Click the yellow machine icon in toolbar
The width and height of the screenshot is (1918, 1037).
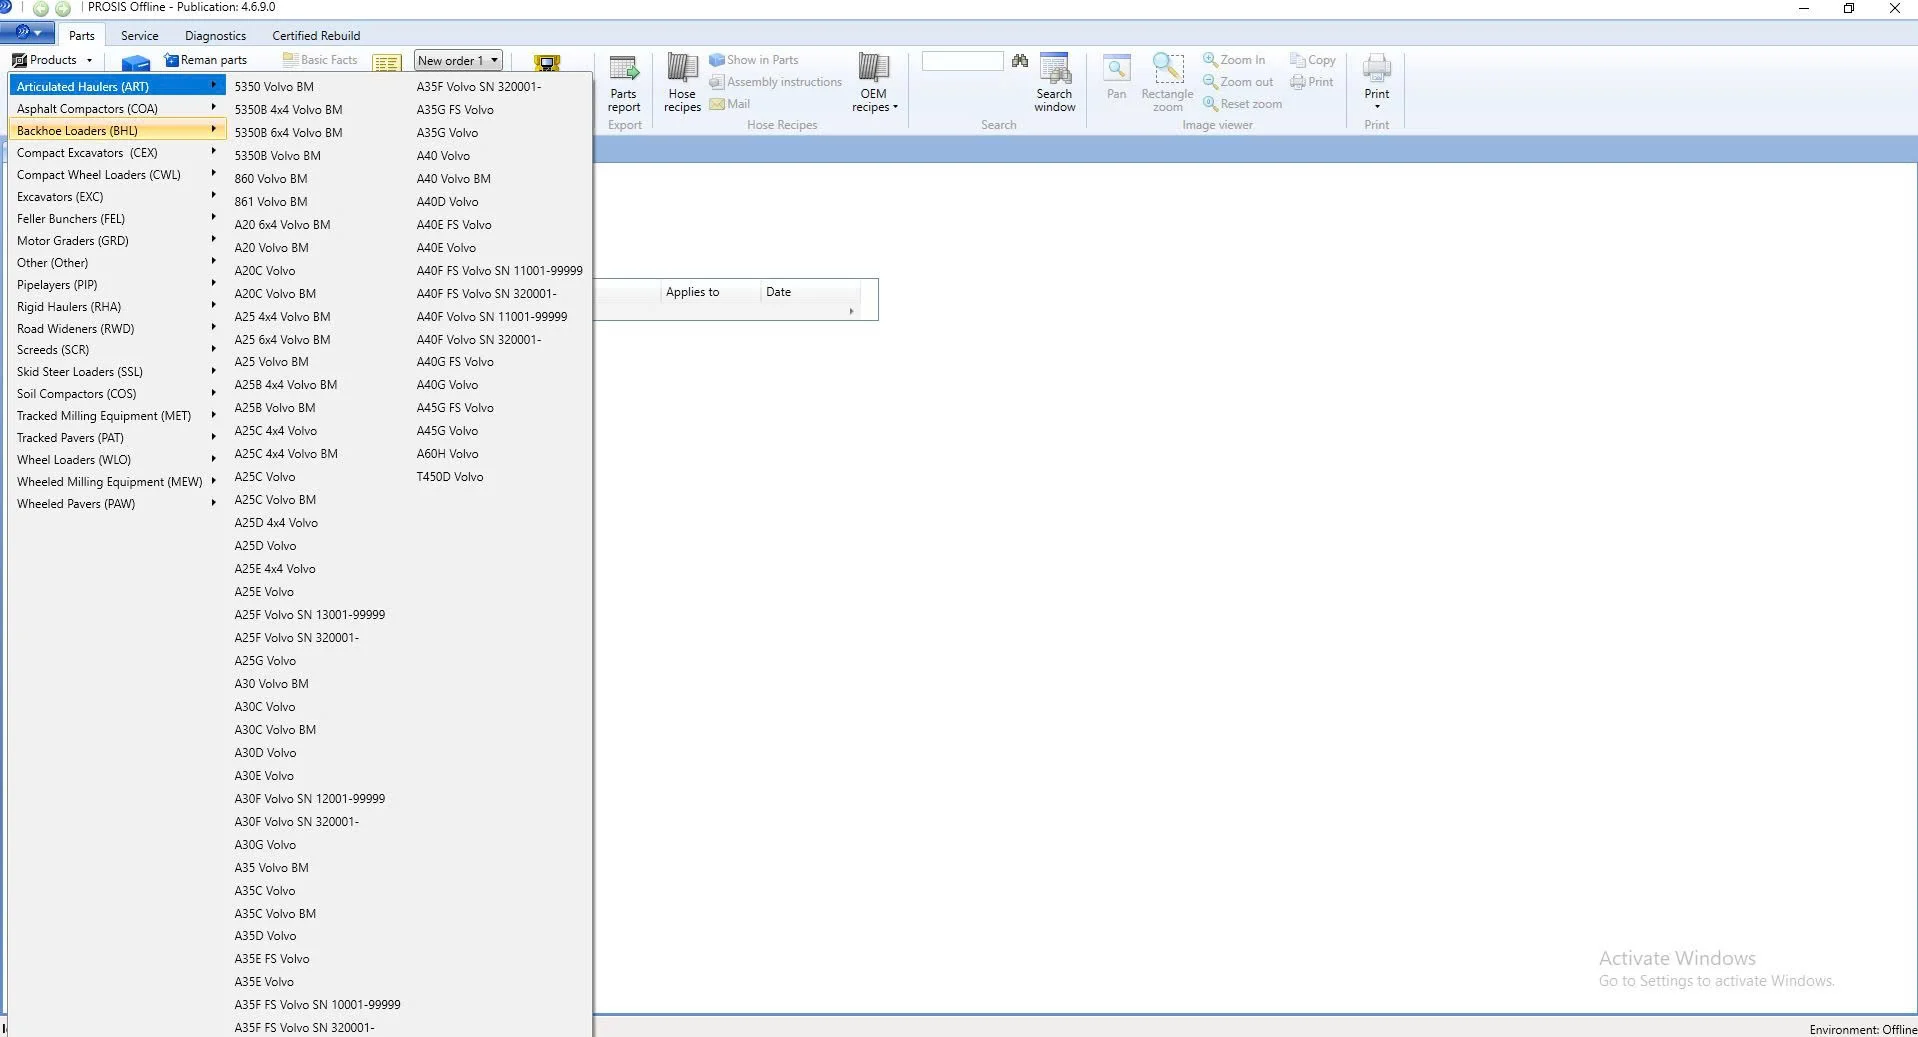(x=547, y=62)
